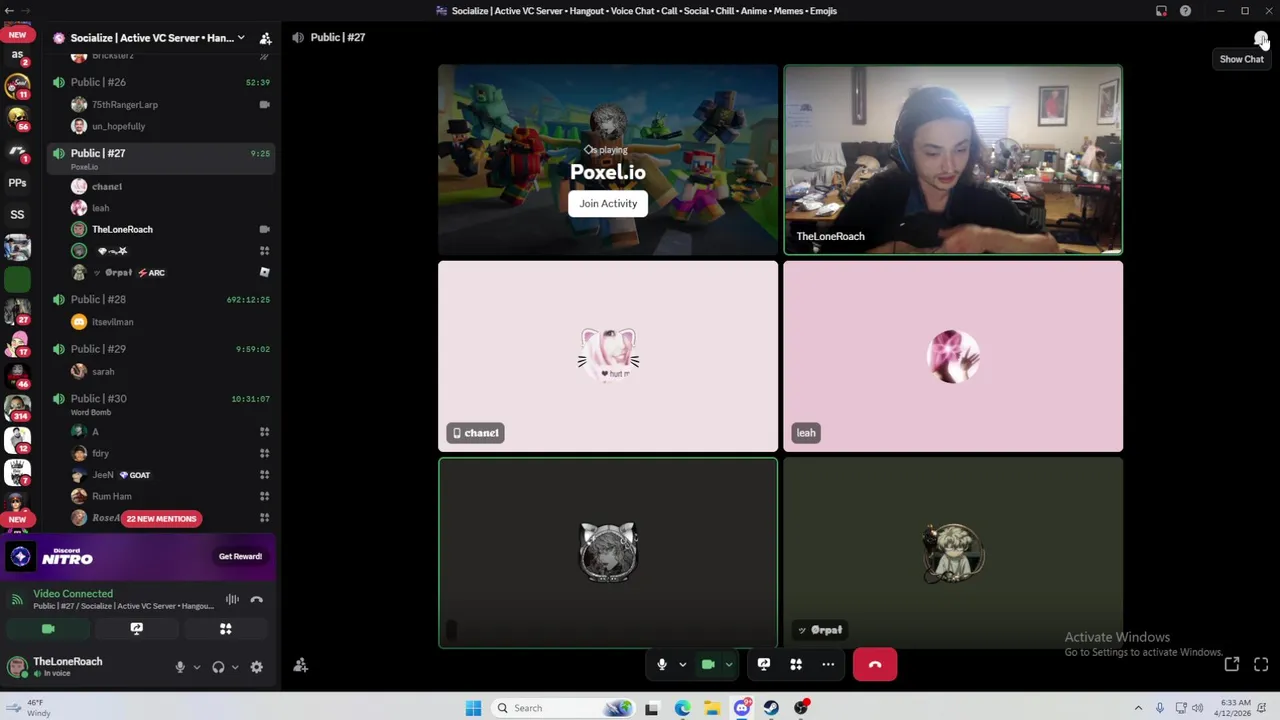Viewport: 1280px width, 720px height.
Task: Join voice channel Public | #28
Action: point(160,299)
